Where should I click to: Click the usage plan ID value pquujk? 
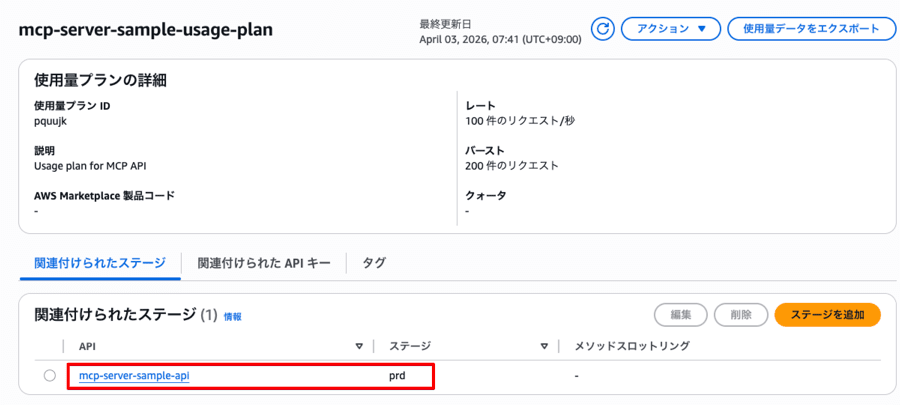pos(49,120)
